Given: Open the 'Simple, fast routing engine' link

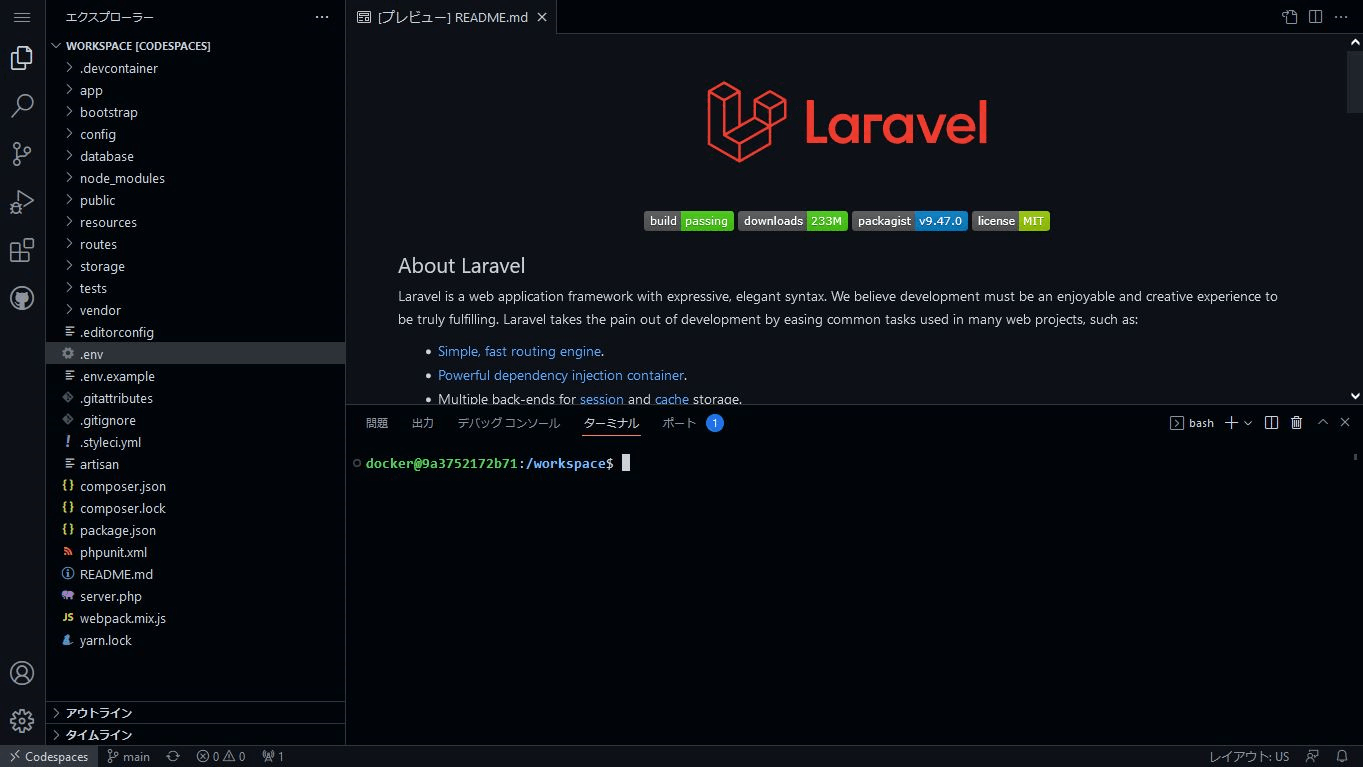Looking at the screenshot, I should pos(520,351).
